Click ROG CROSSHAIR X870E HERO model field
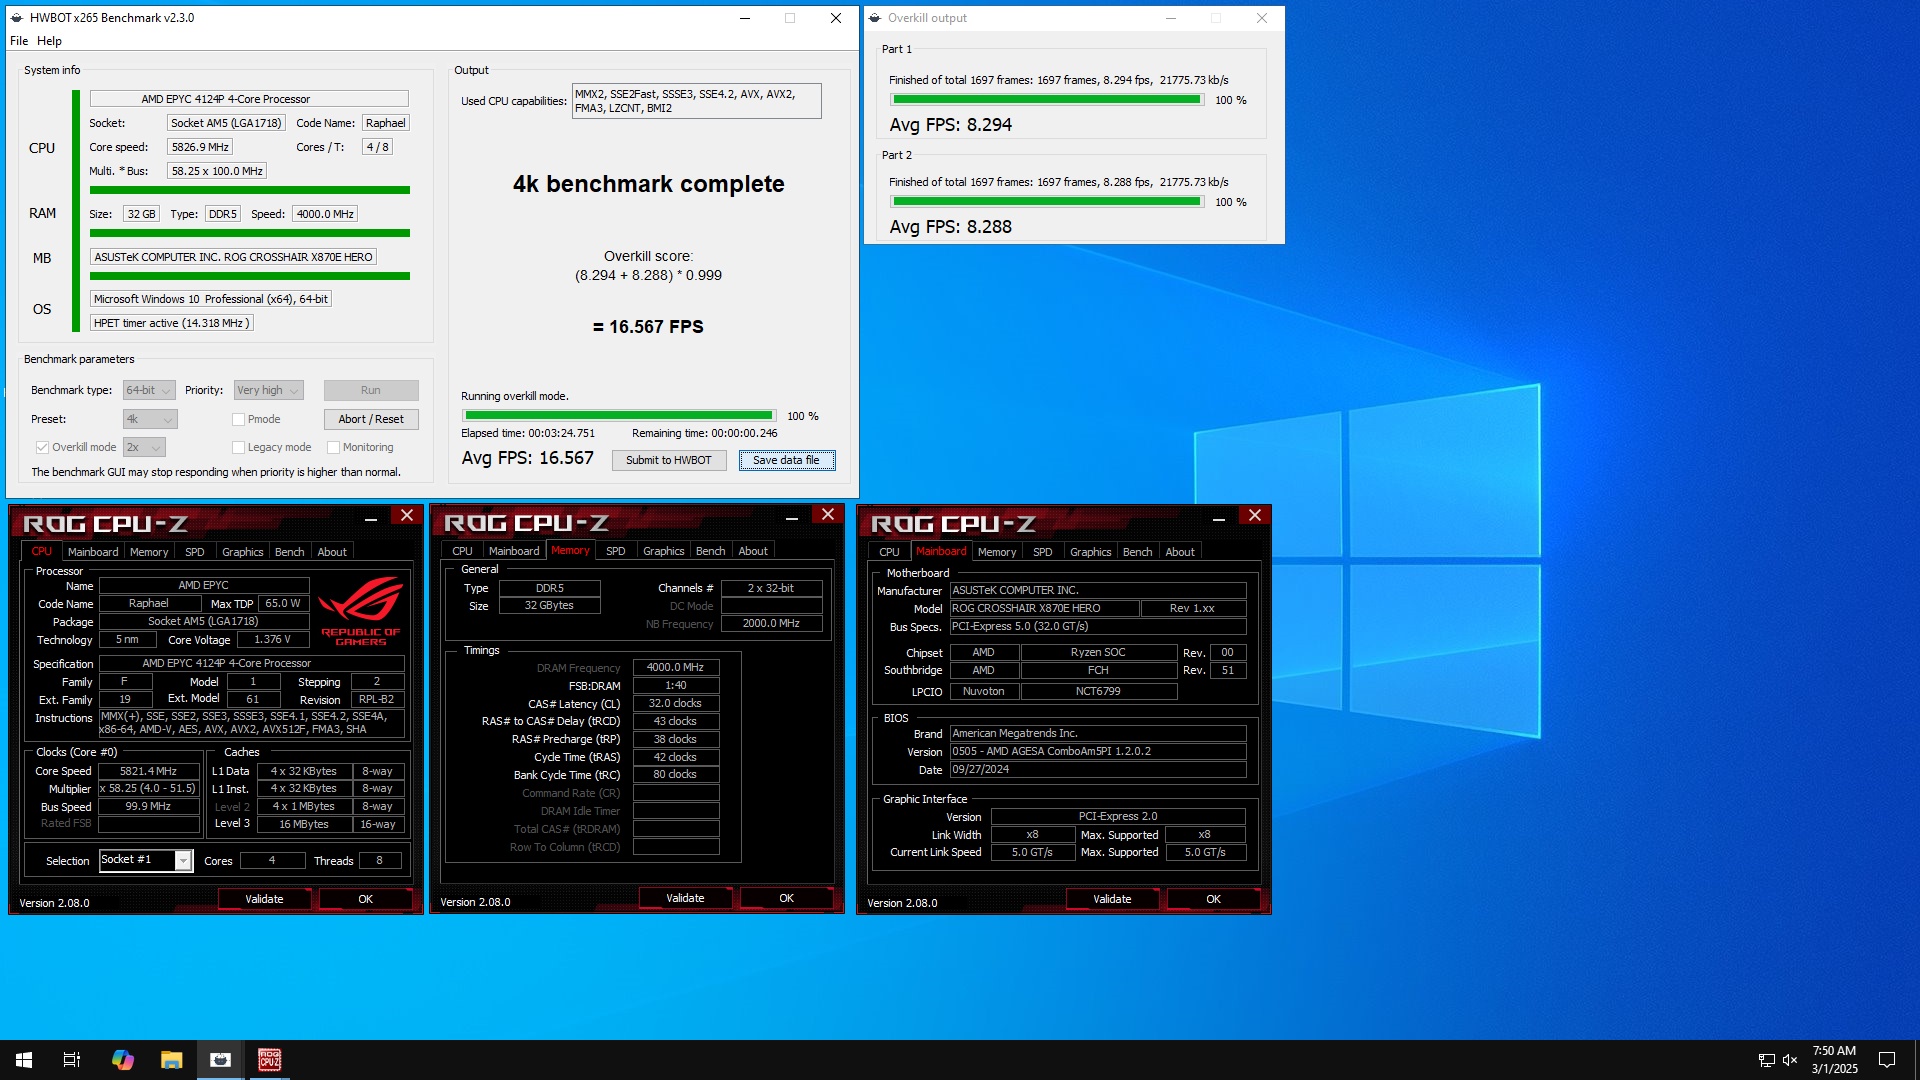Image resolution: width=1920 pixels, height=1080 pixels. point(1044,608)
